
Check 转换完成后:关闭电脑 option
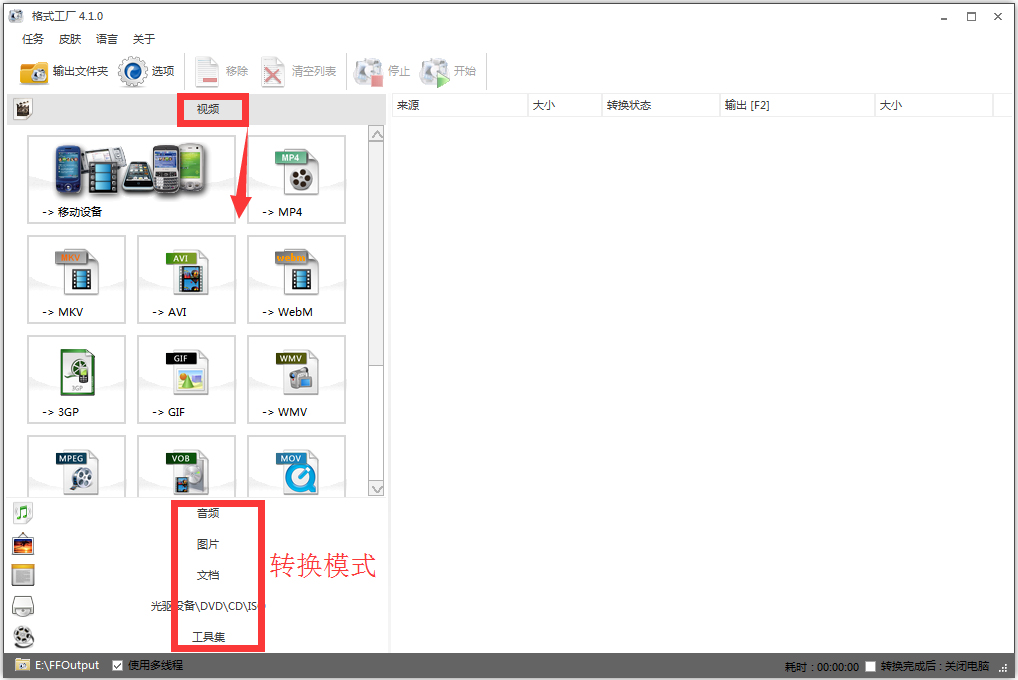pos(871,665)
